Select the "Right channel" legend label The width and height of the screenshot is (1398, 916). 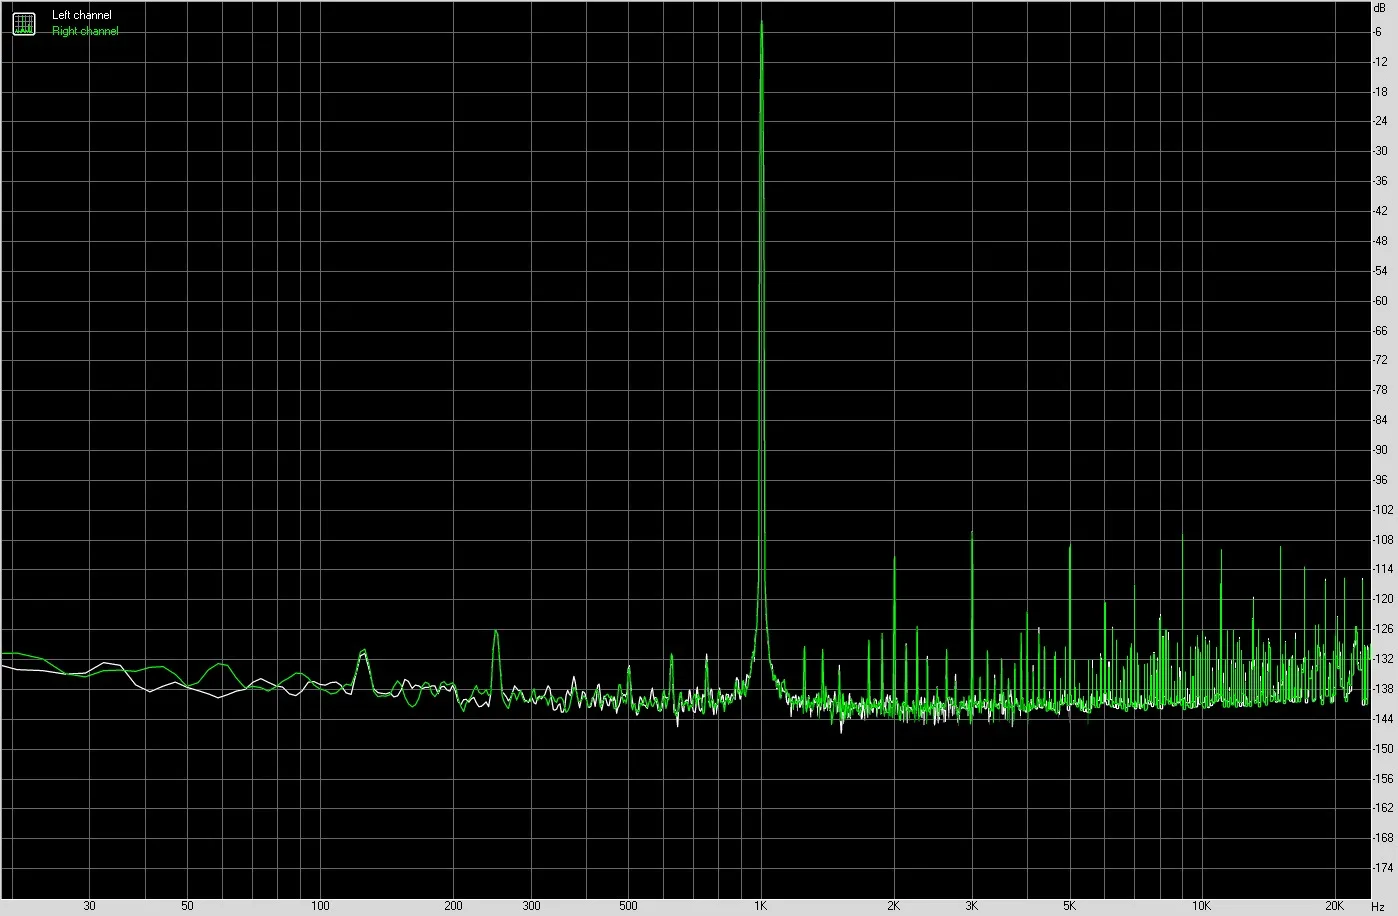click(85, 31)
